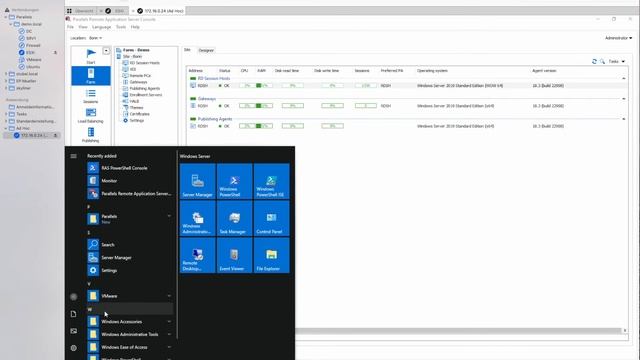Click the Operating system column header
The image size is (640, 360).
coord(432,71)
